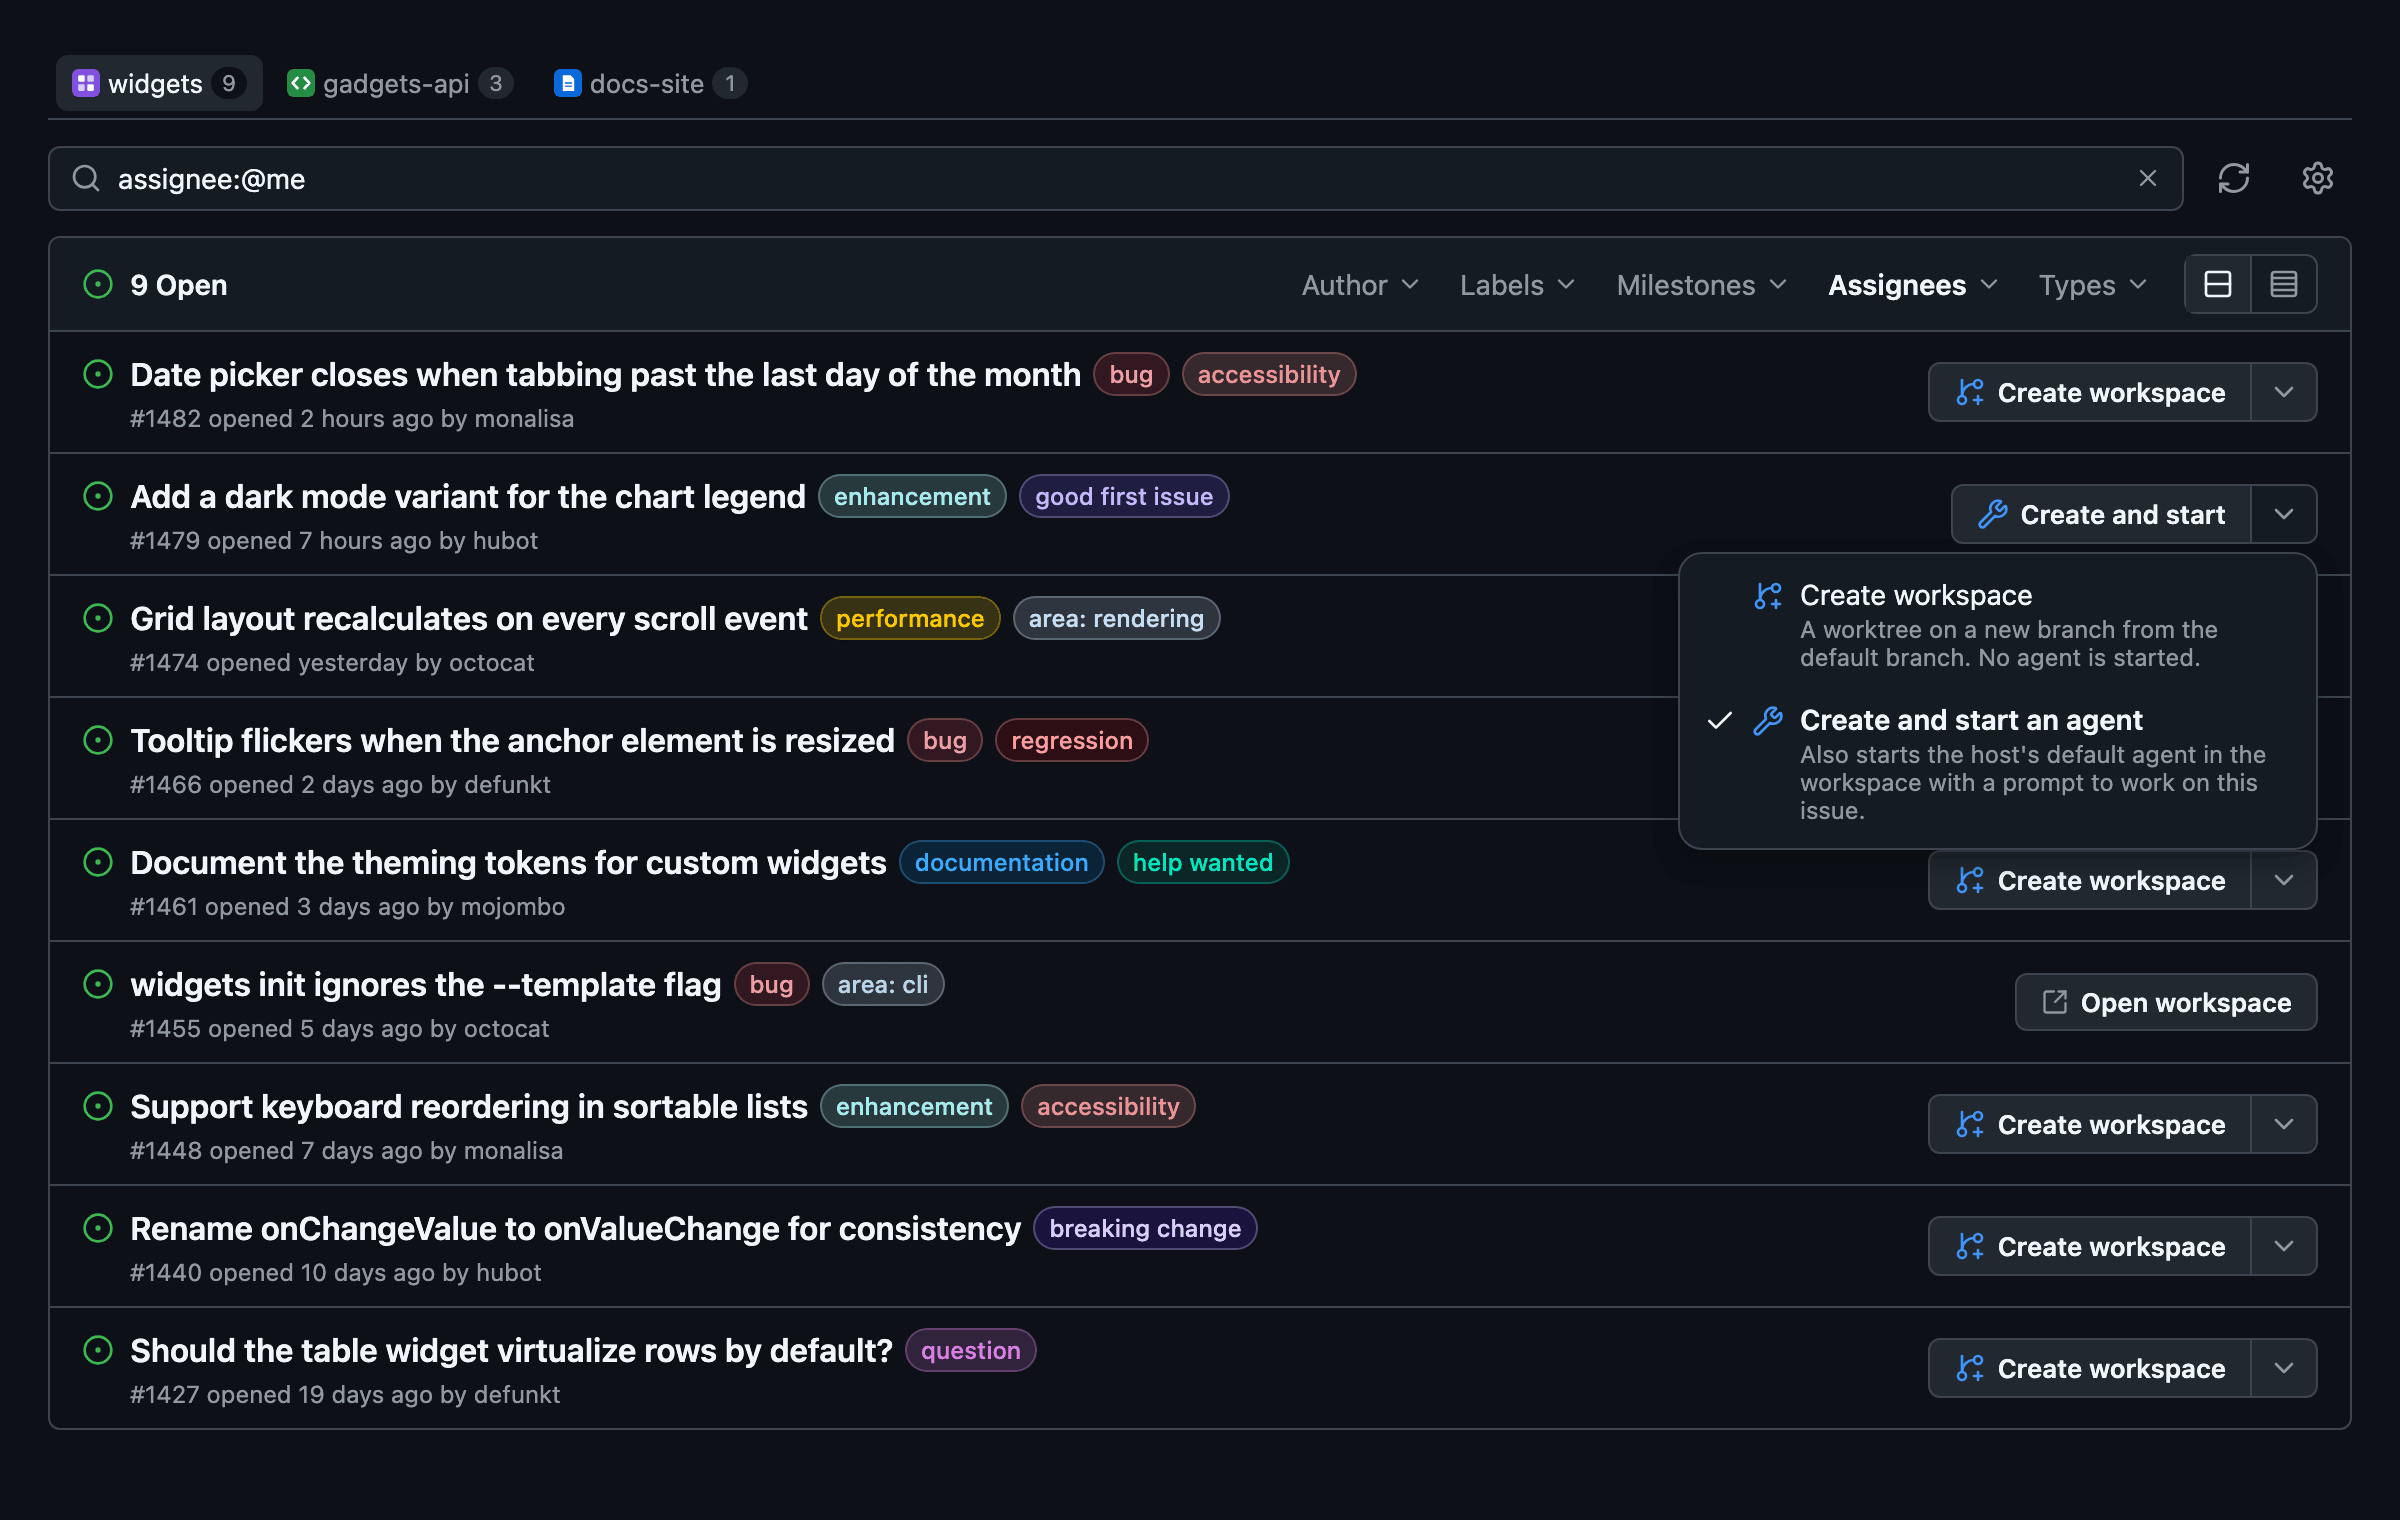Open issue Grid layout recalculates on every scroll

(468, 619)
